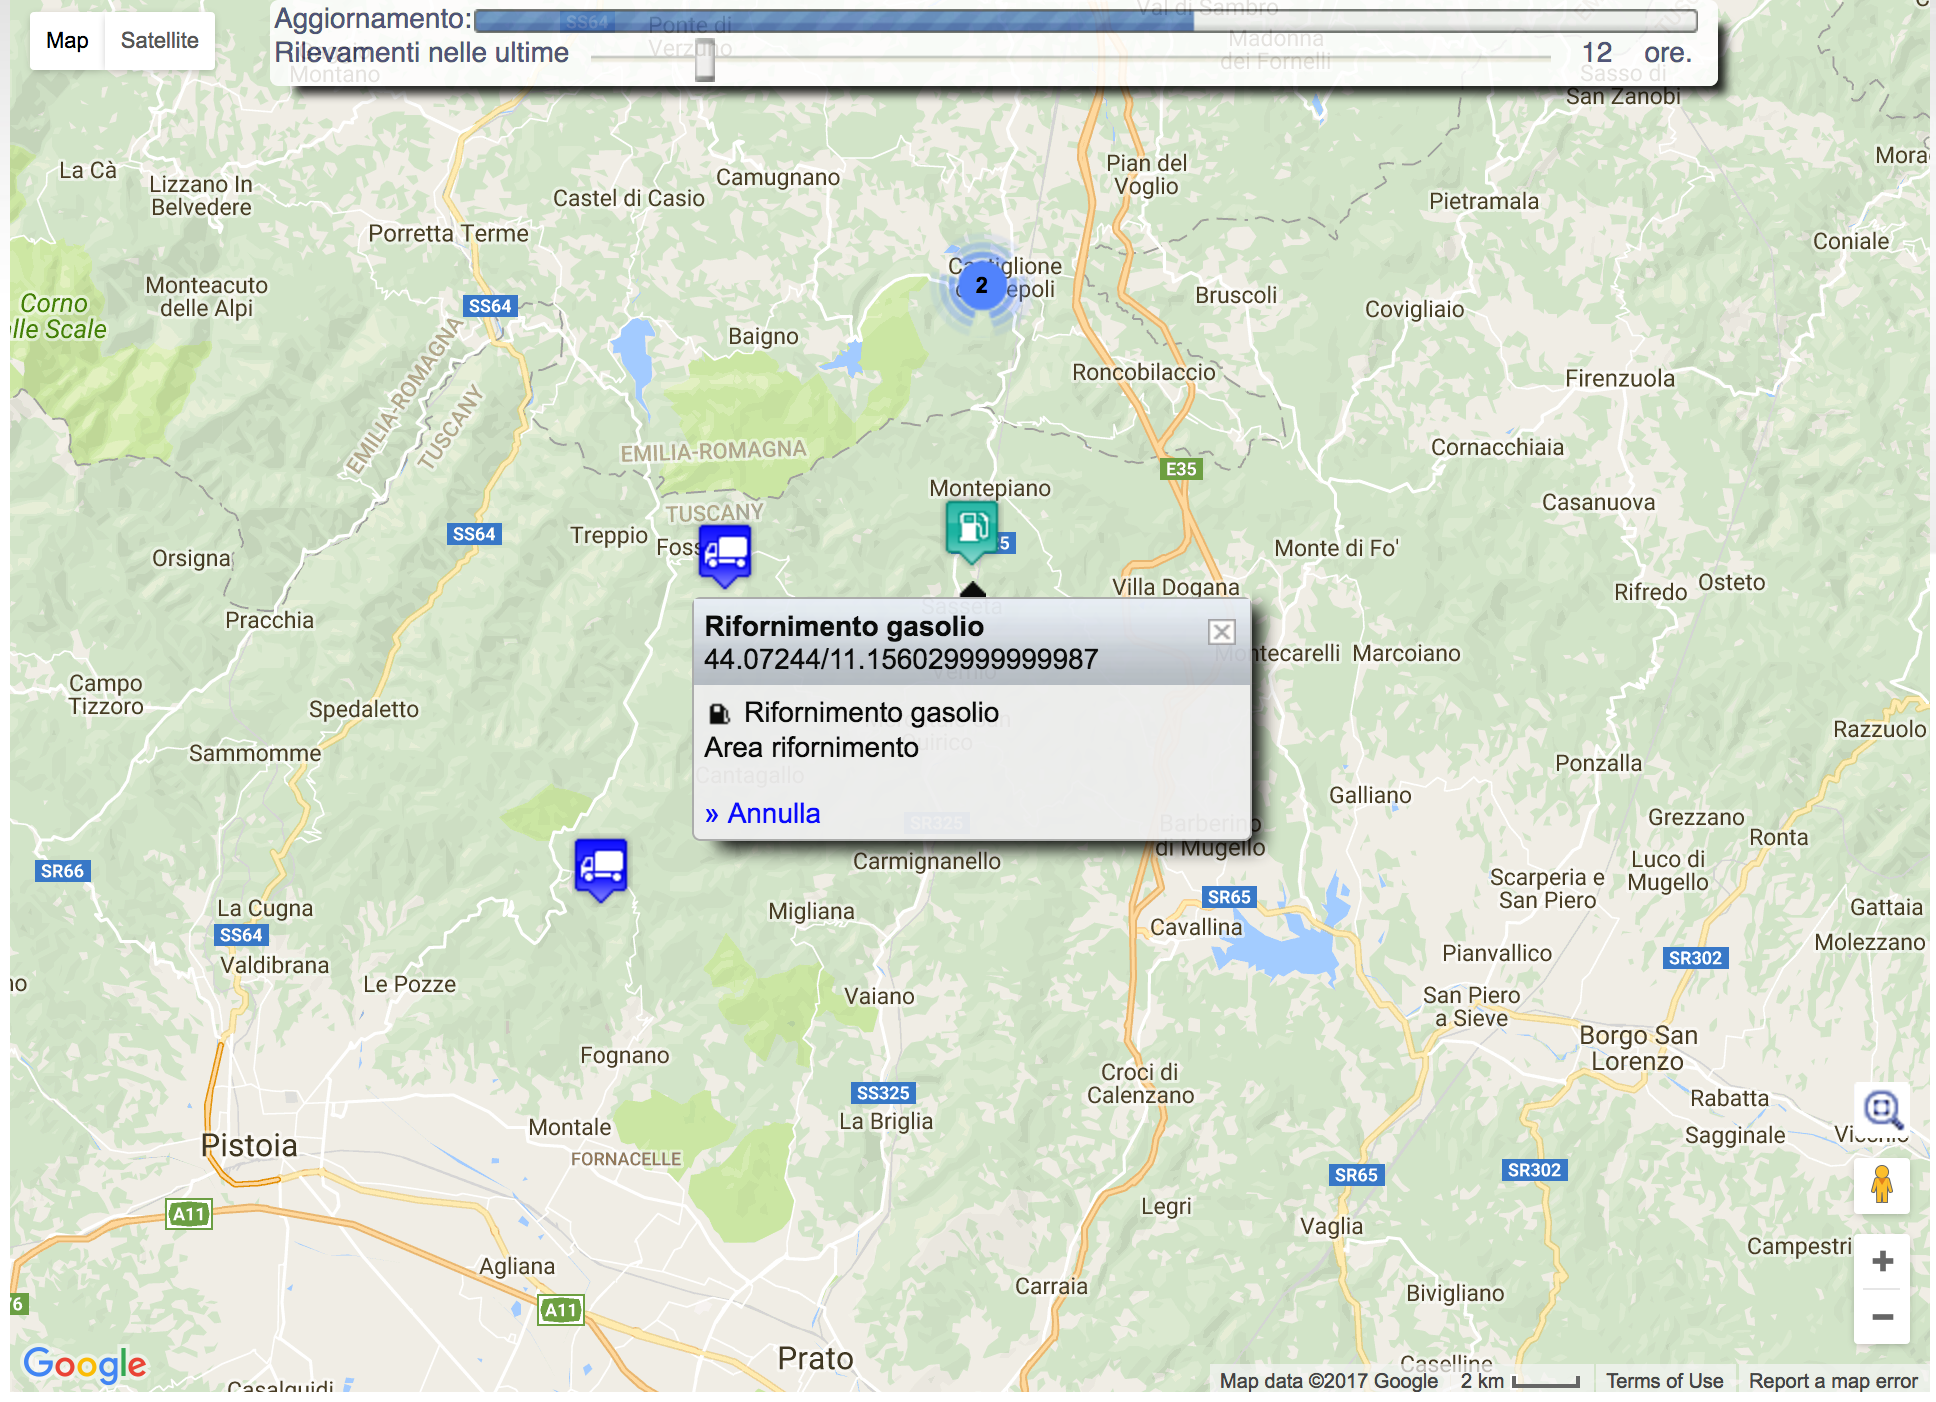
Task: Open the cluster marker showing 2
Action: click(x=982, y=286)
